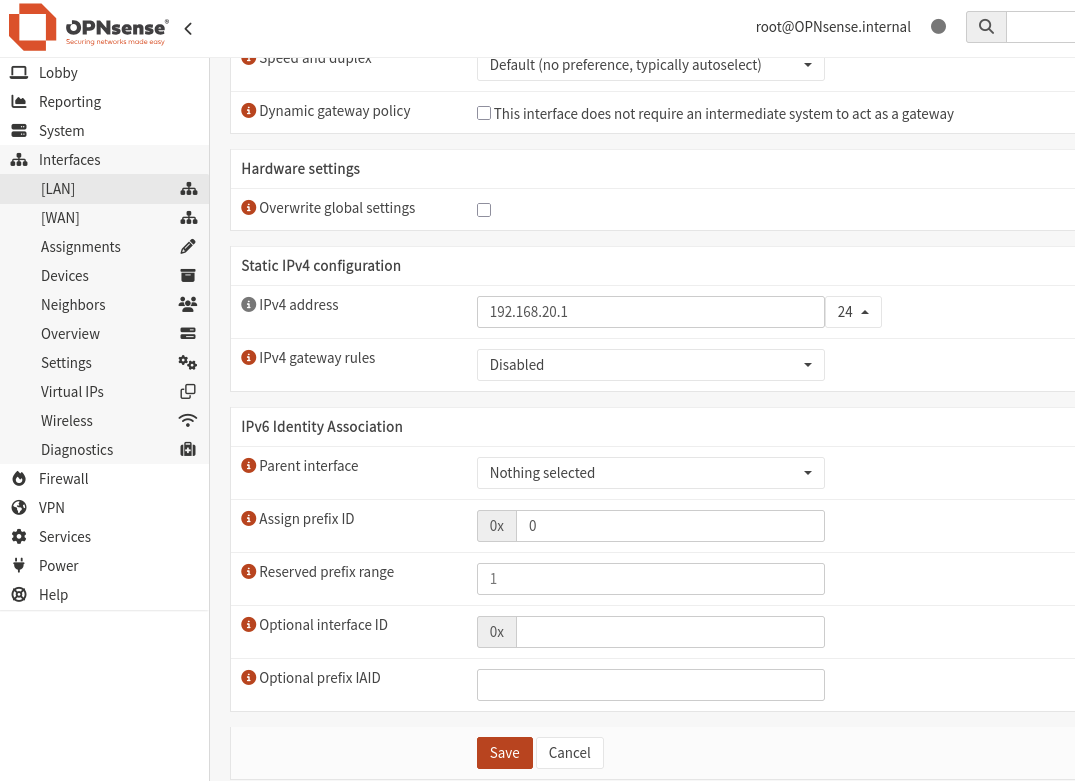Image resolution: width=1075 pixels, height=781 pixels.
Task: Cancel the interface changes
Action: 569,753
